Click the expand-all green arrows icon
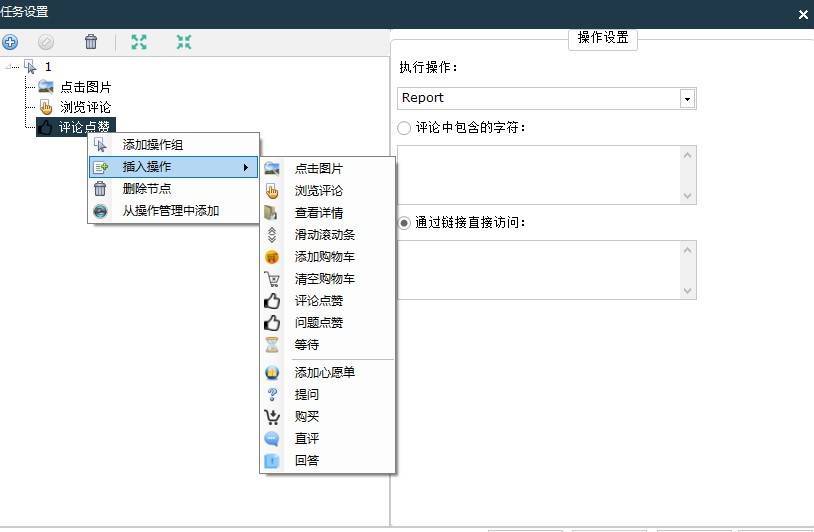The width and height of the screenshot is (814, 532). tap(139, 42)
